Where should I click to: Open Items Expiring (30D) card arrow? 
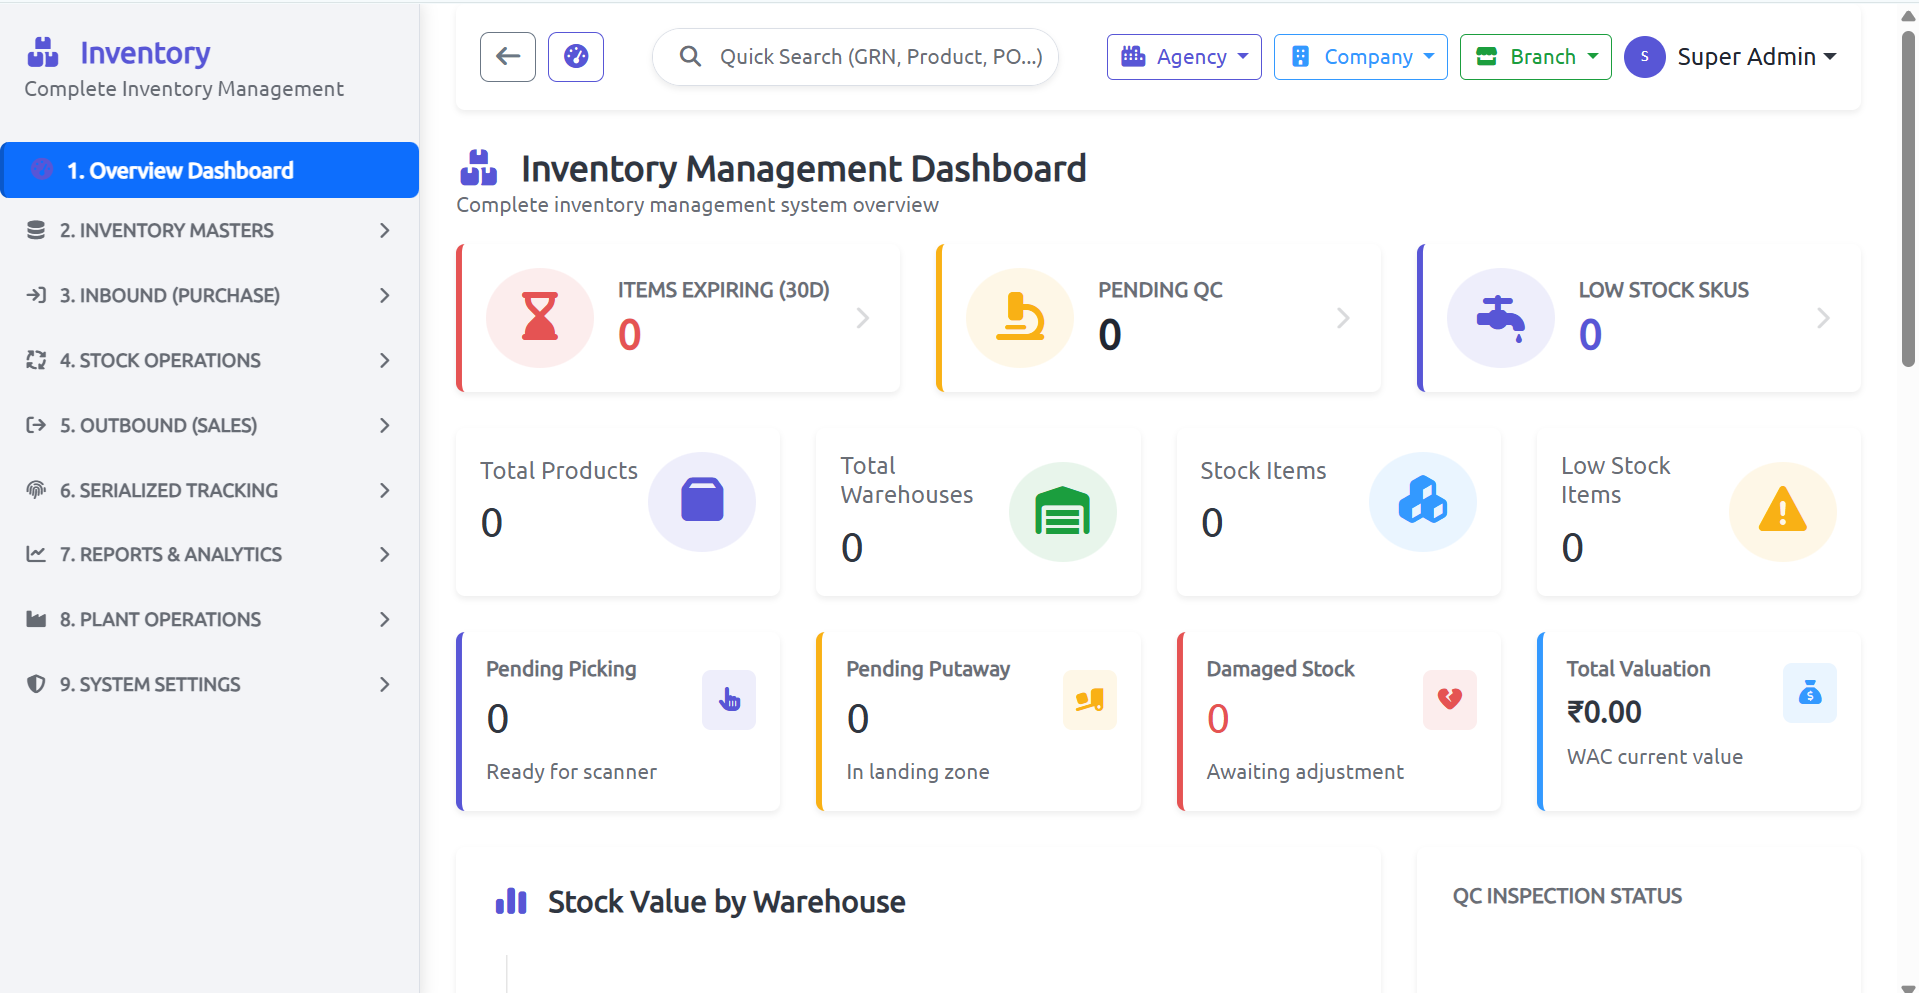pyautogui.click(x=863, y=318)
